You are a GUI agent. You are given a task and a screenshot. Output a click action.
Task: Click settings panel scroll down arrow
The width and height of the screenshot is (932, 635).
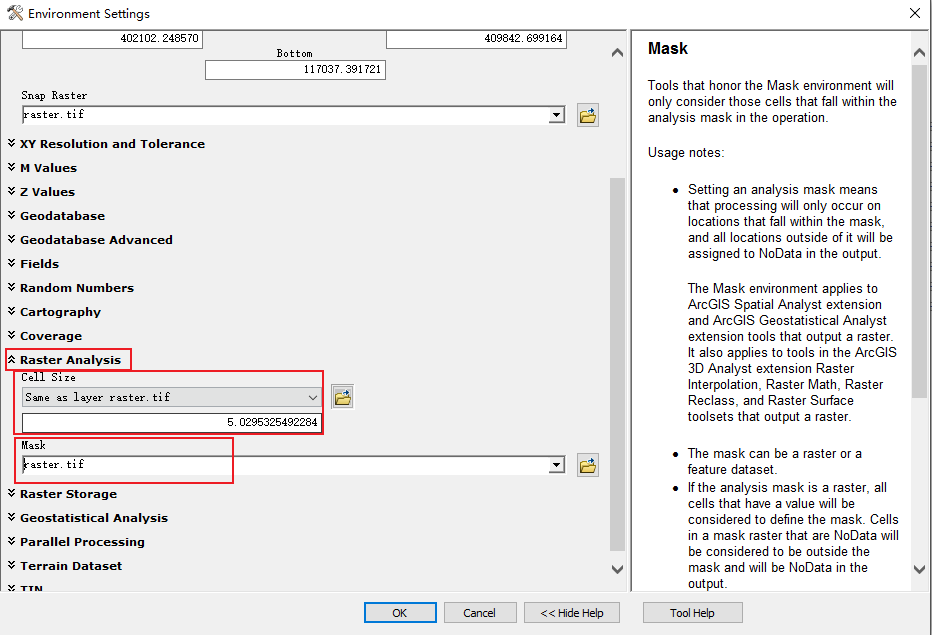pos(618,569)
